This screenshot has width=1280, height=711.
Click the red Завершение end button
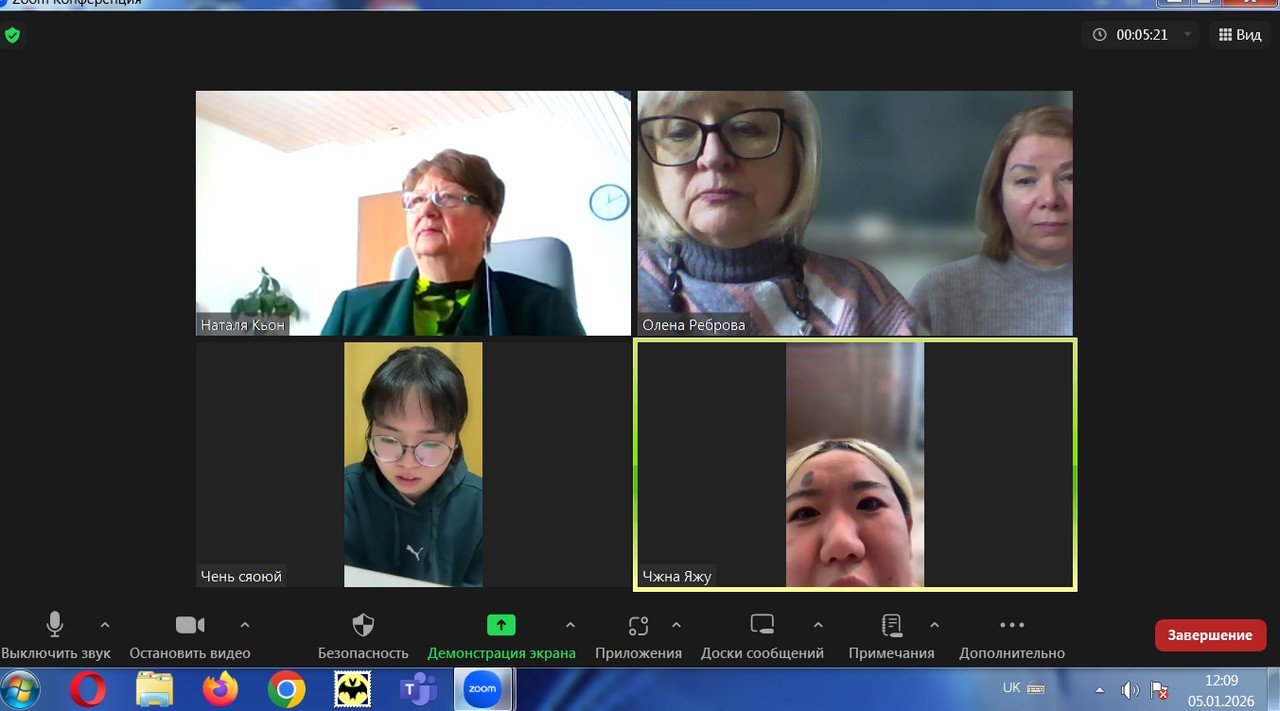pyautogui.click(x=1210, y=635)
